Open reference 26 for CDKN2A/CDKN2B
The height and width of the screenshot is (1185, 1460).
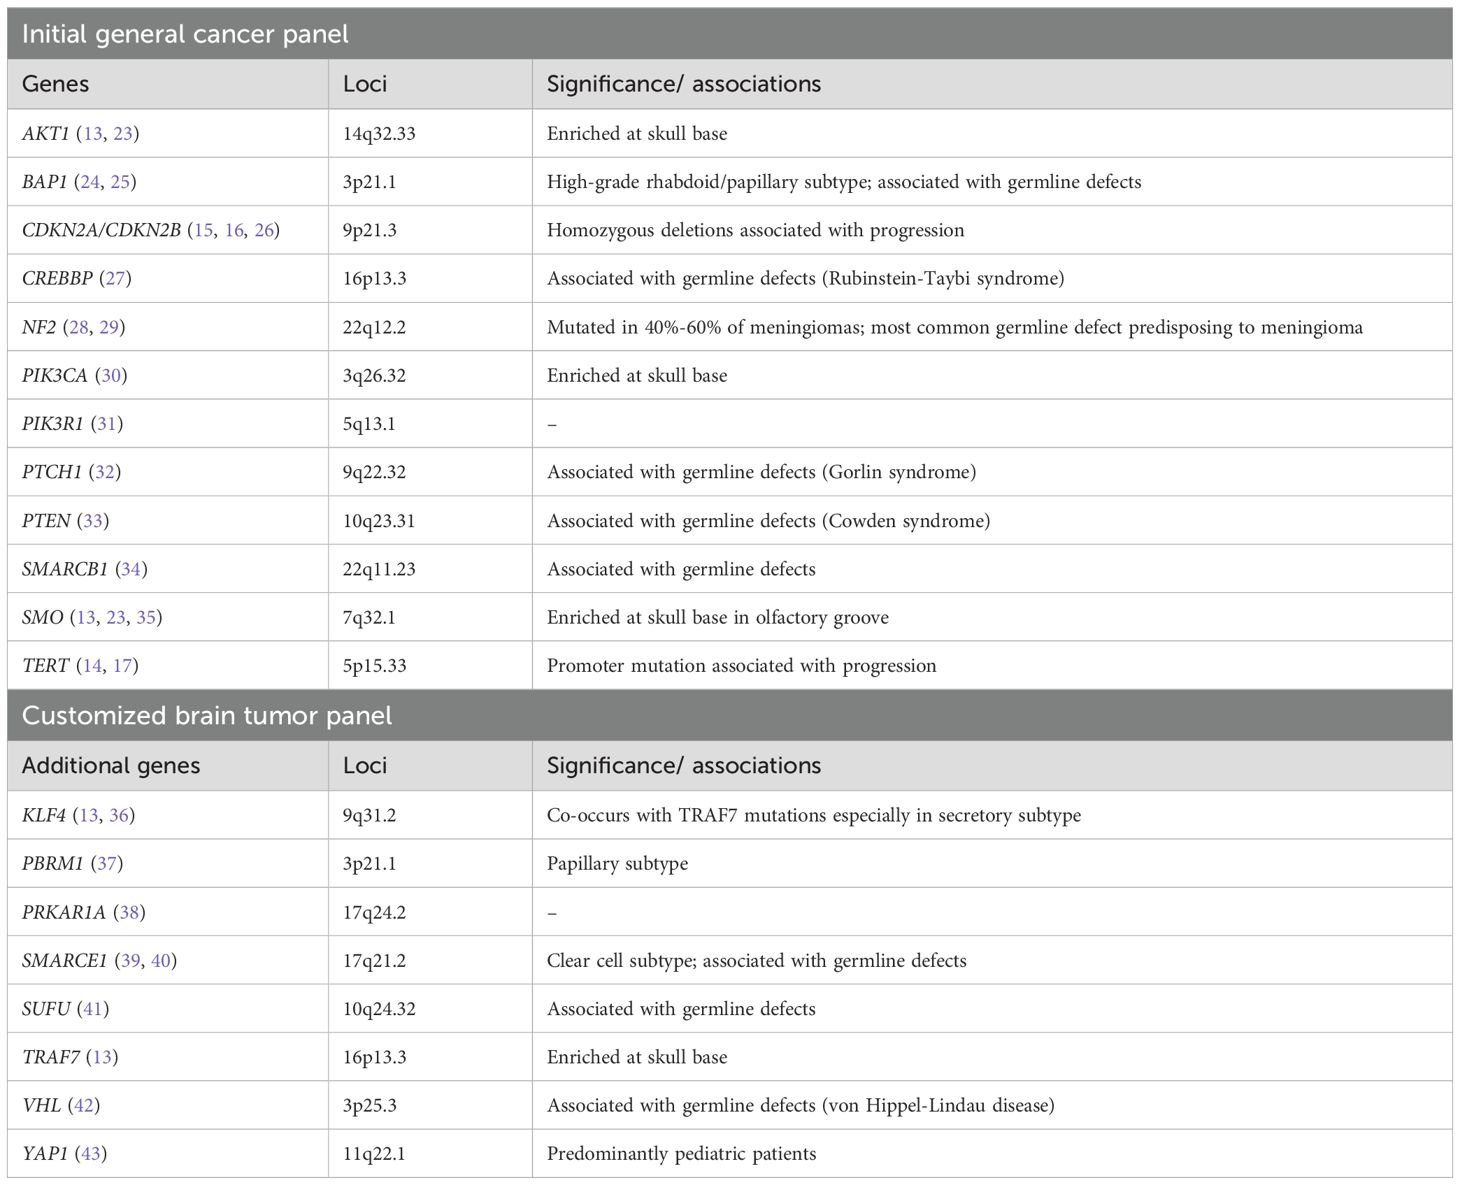click(x=264, y=230)
